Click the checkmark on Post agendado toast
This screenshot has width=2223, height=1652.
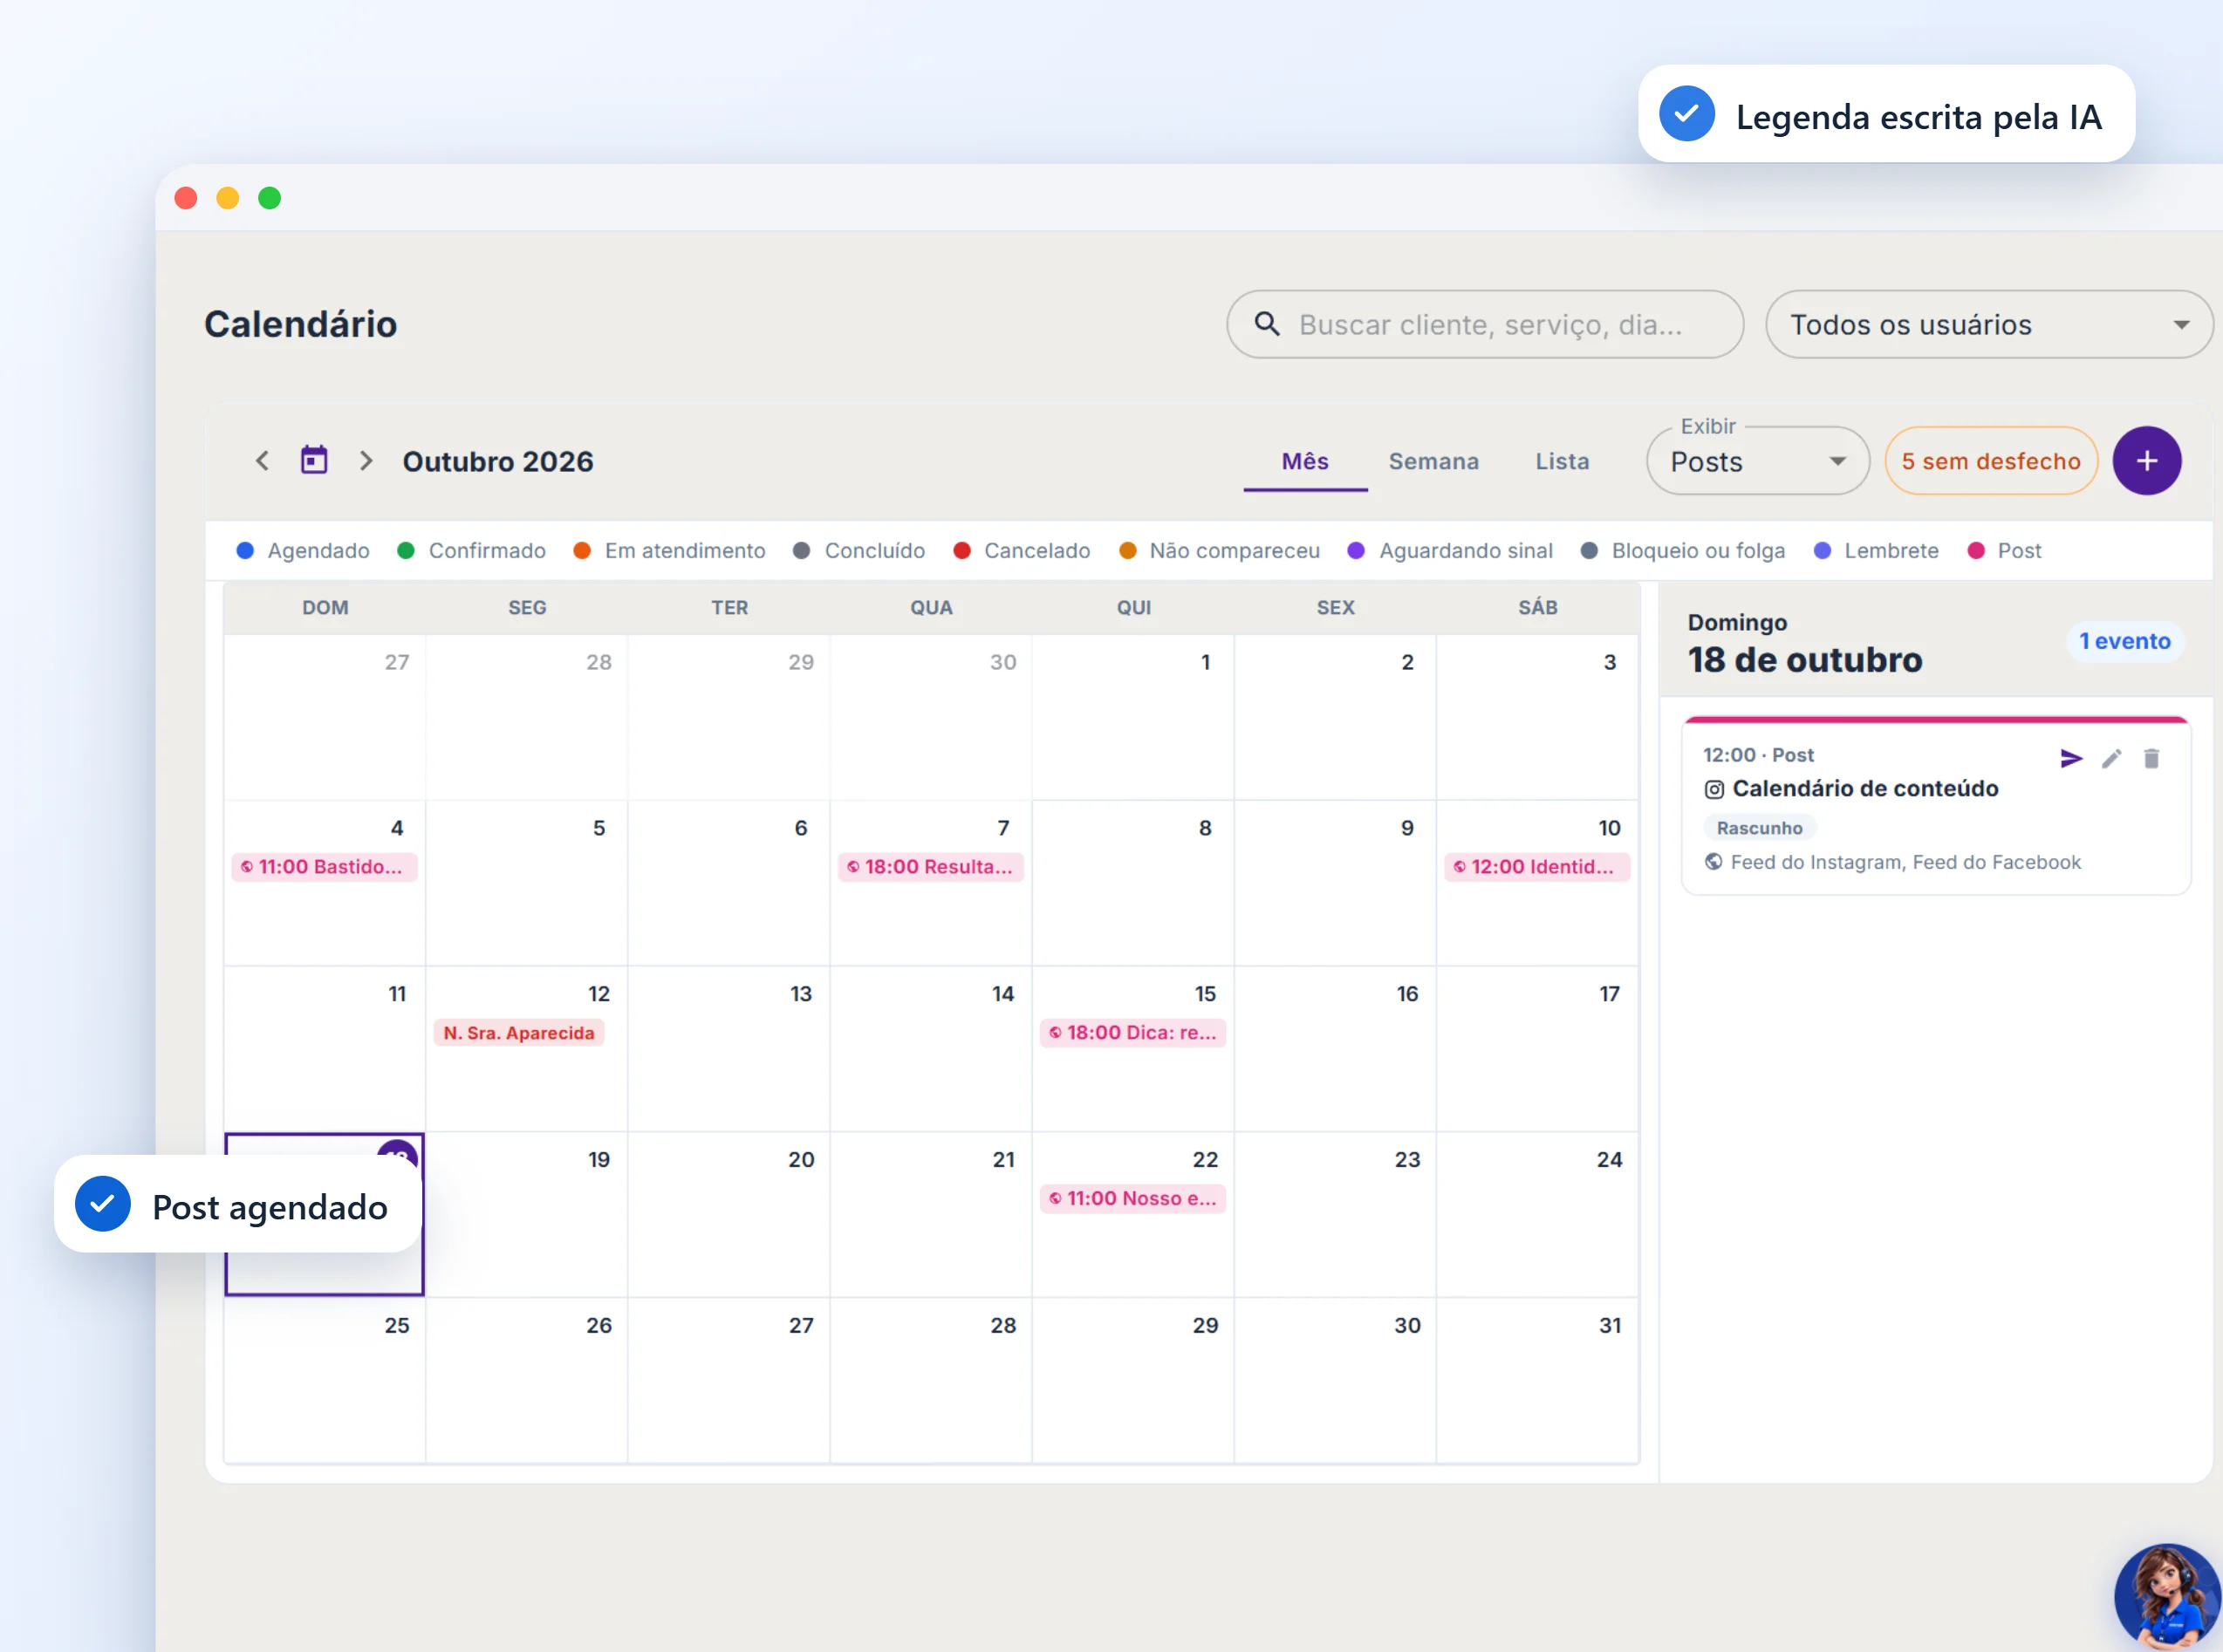click(103, 1204)
